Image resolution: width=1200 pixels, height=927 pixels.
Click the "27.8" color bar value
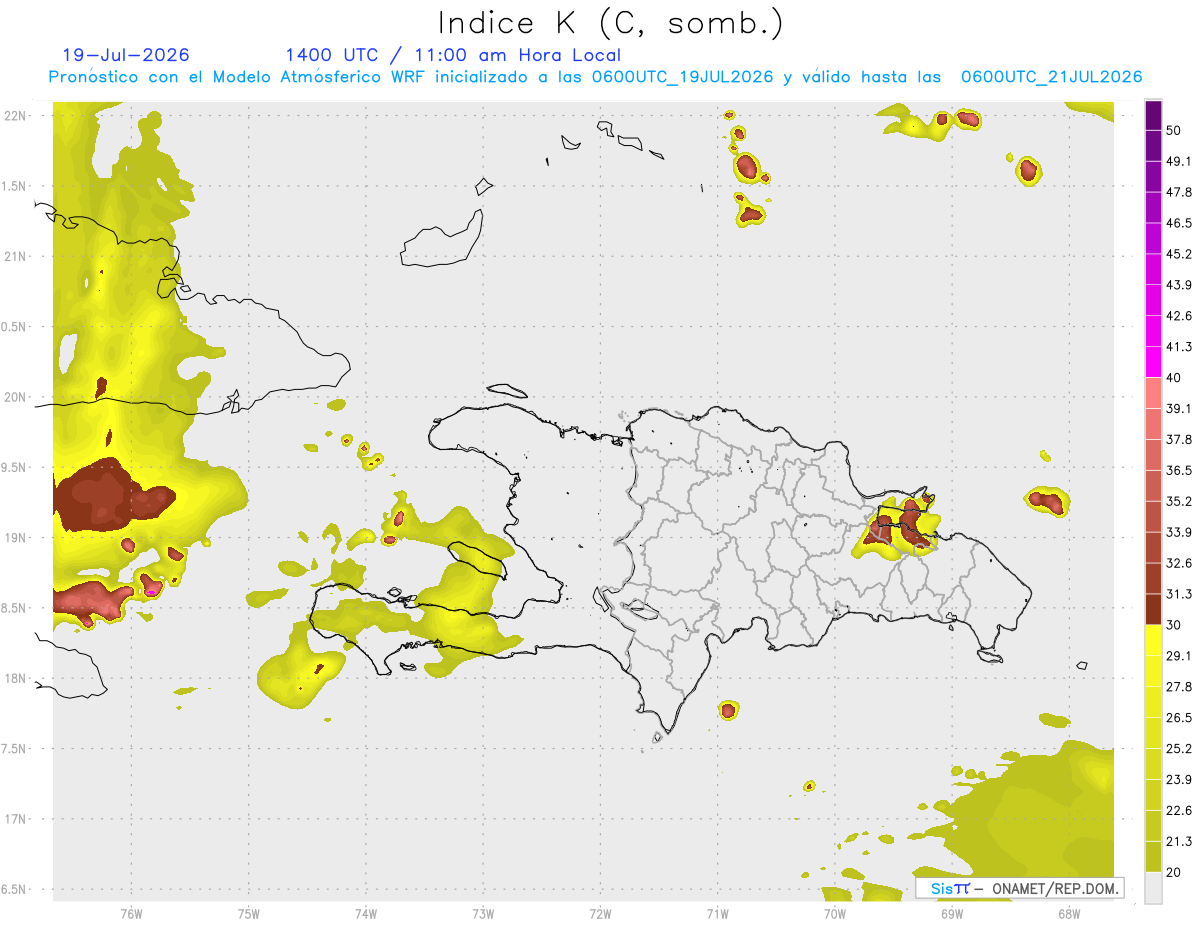coord(1180,687)
